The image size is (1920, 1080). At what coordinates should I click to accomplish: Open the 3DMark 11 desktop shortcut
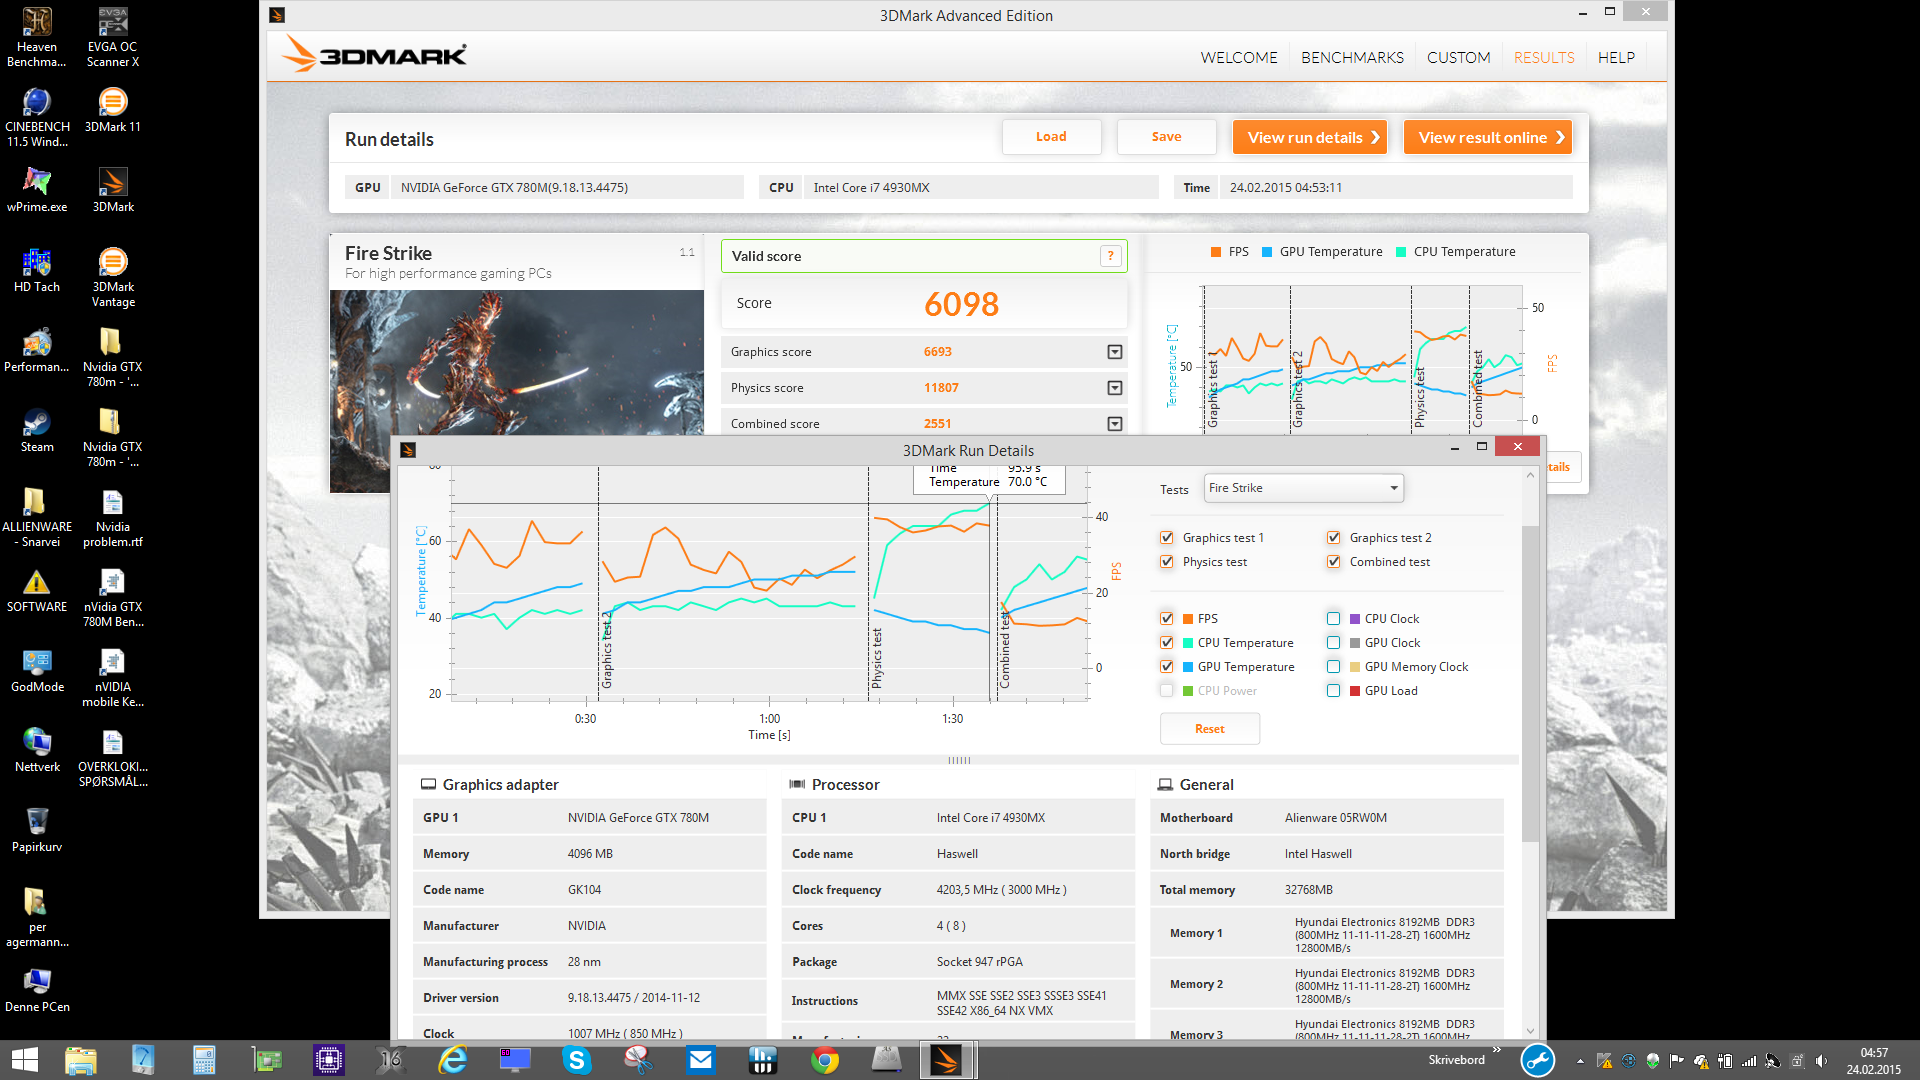[113, 110]
